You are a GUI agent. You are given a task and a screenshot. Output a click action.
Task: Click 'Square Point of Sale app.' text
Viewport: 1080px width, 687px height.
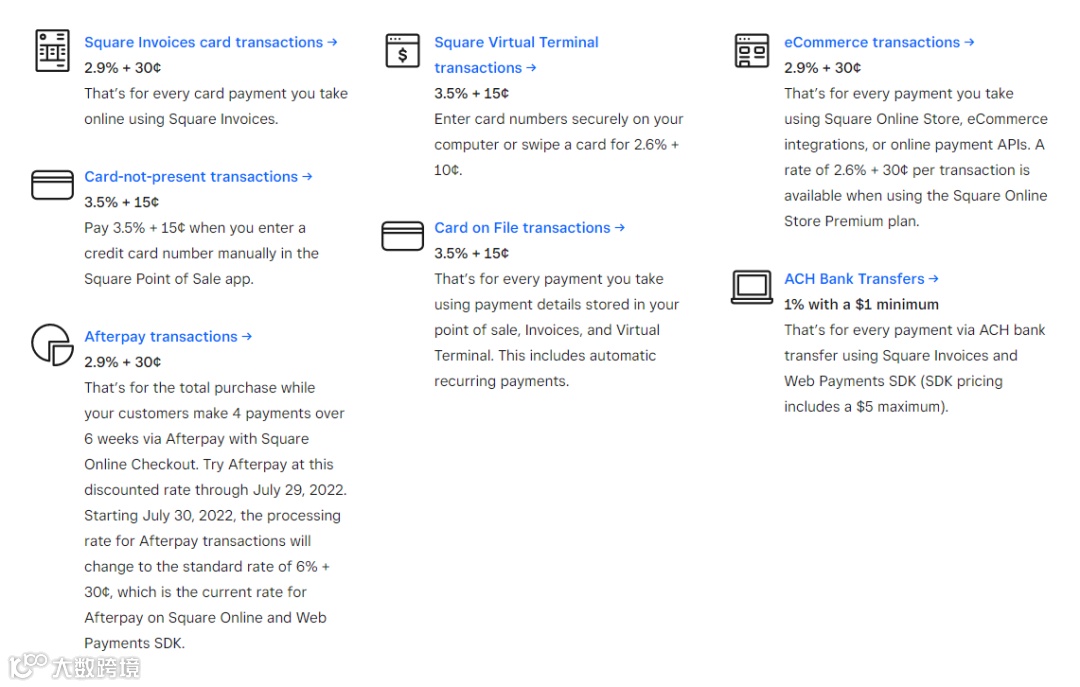point(169,278)
